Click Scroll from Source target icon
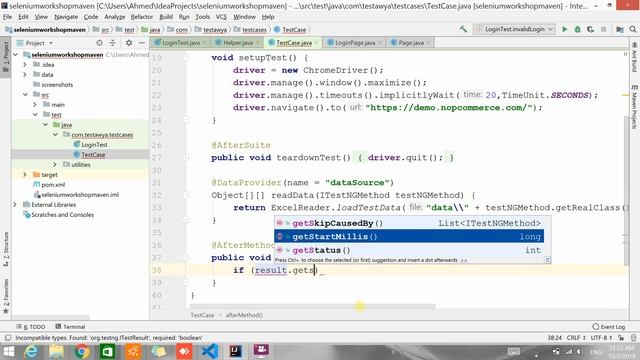This screenshot has width=640, height=360. point(99,43)
